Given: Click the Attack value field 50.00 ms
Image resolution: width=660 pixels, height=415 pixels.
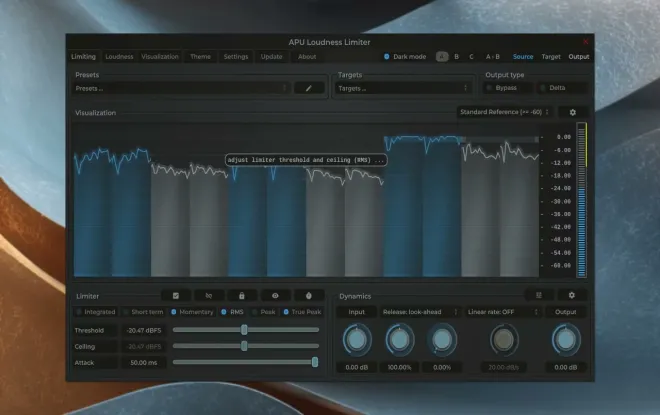Looking at the screenshot, I should [144, 362].
